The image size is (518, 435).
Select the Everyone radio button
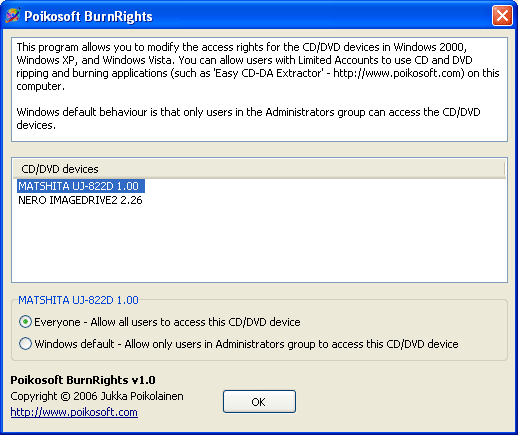(x=25, y=322)
